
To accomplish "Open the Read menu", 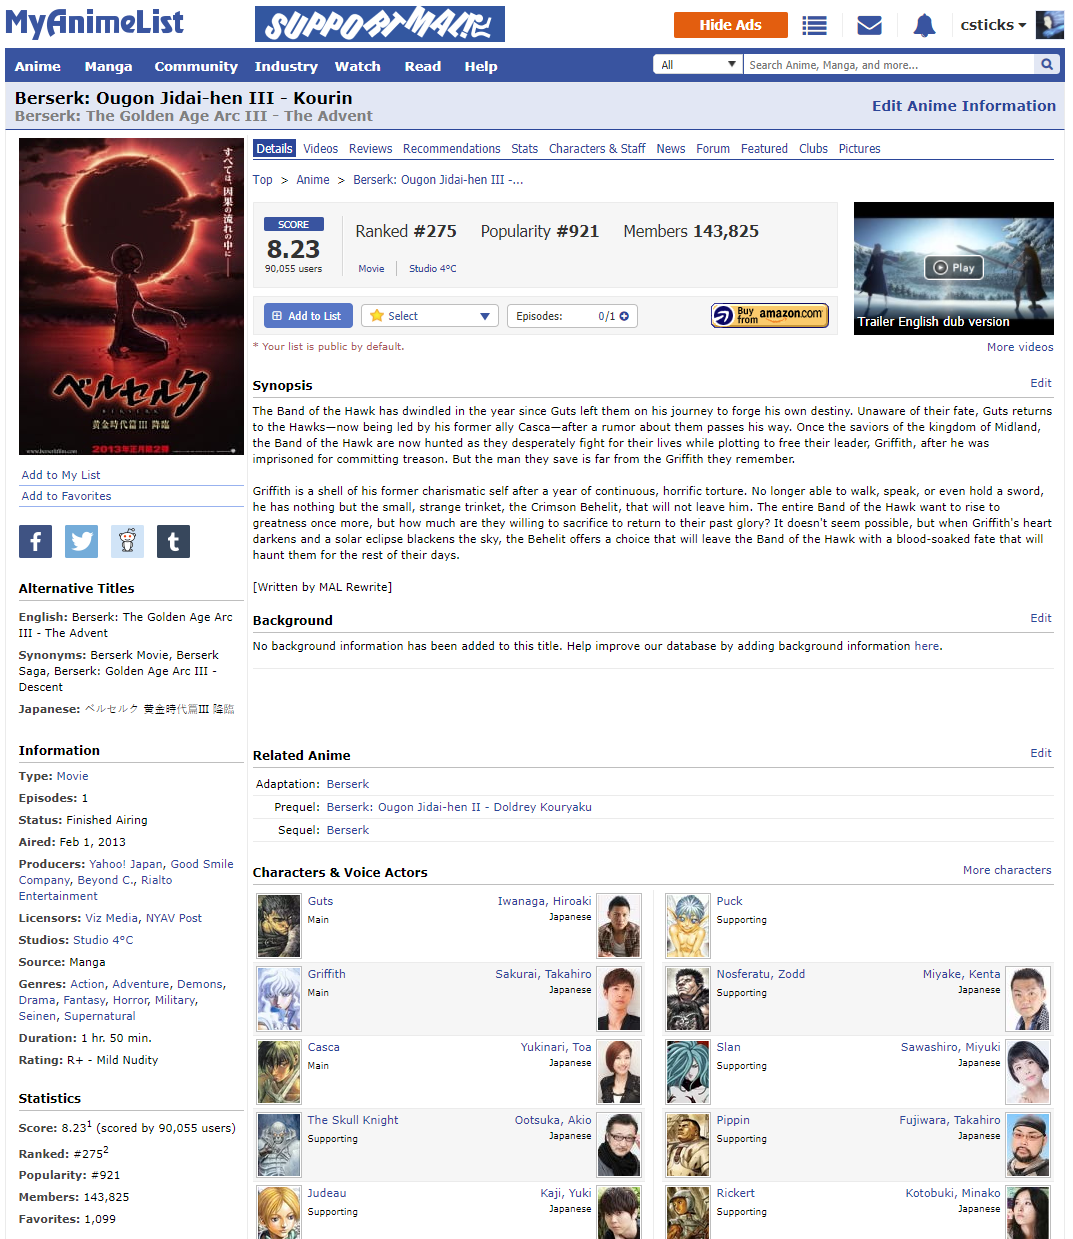I will click(423, 66).
